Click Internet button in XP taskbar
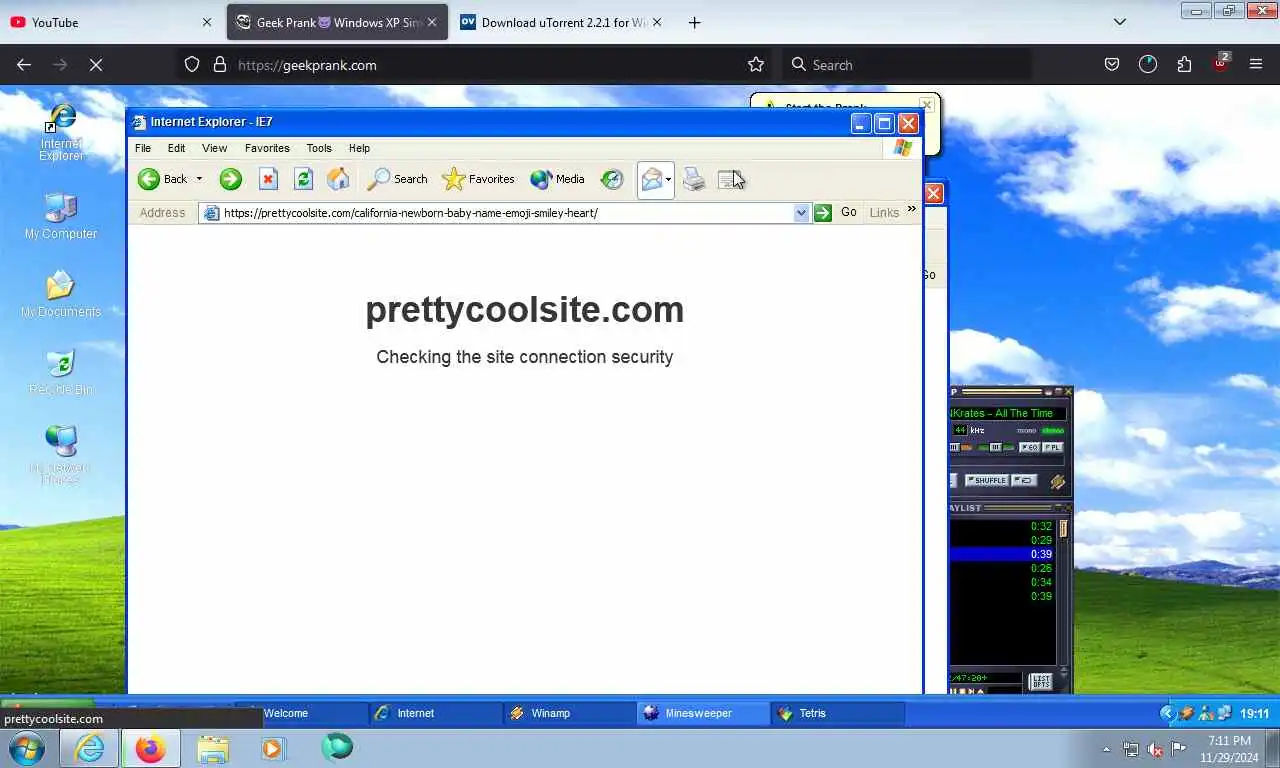 tap(435, 713)
